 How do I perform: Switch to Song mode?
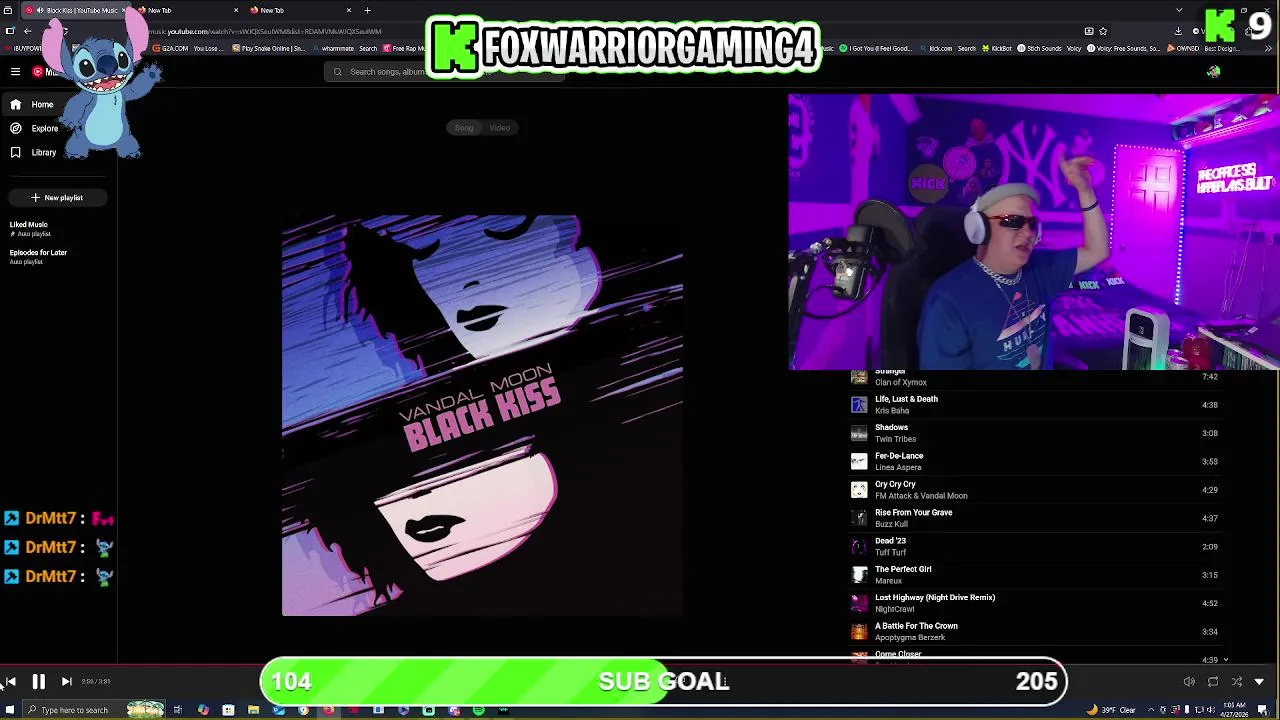click(x=464, y=128)
